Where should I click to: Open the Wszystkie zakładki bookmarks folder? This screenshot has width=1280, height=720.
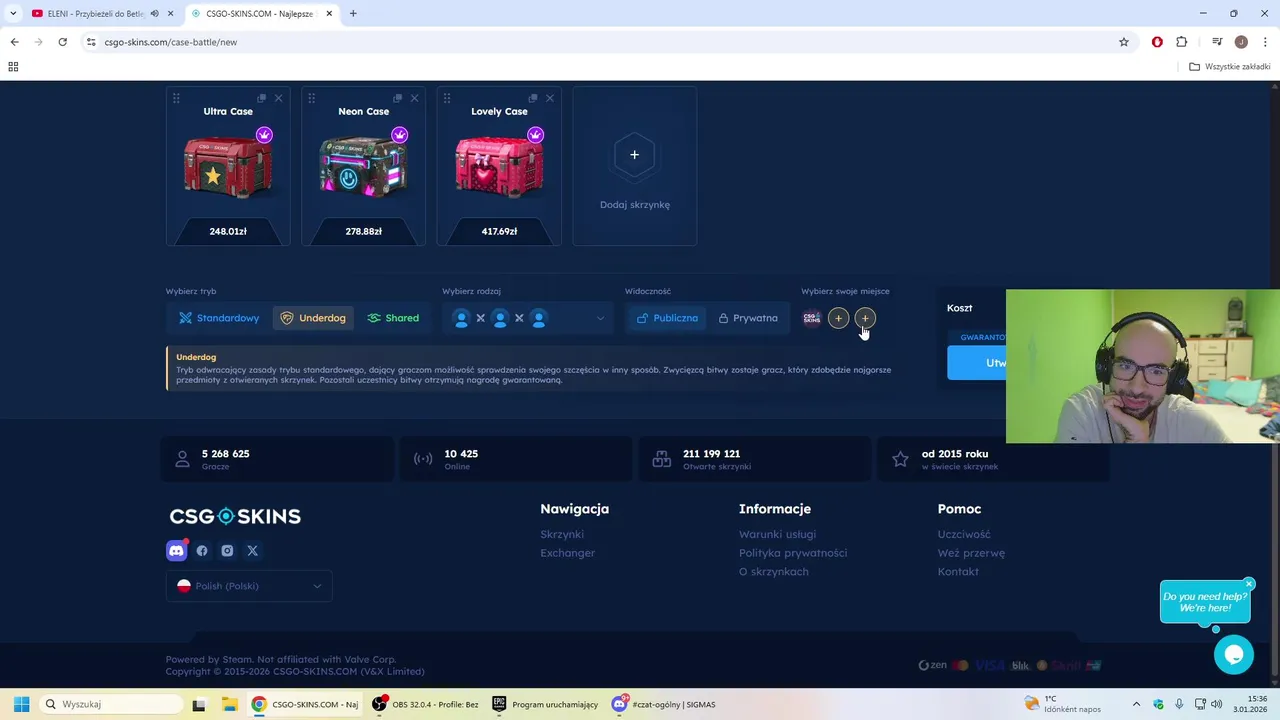pos(1230,67)
